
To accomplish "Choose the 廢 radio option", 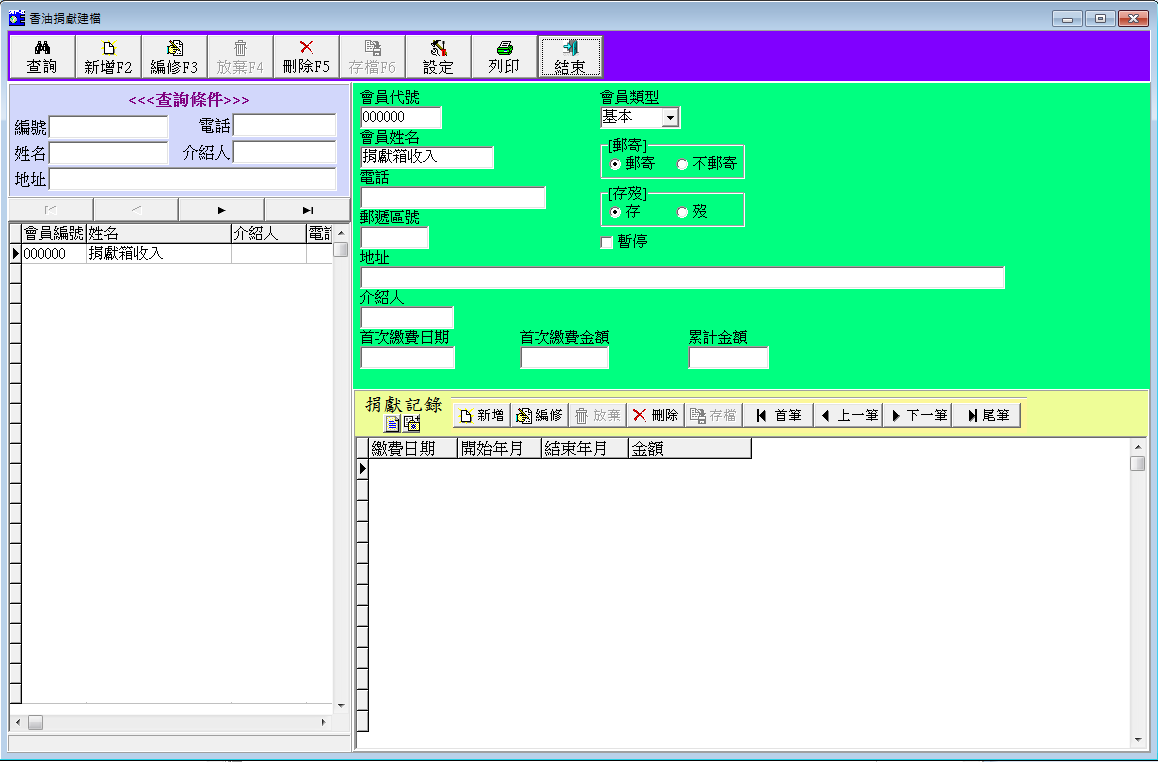I will (683, 212).
